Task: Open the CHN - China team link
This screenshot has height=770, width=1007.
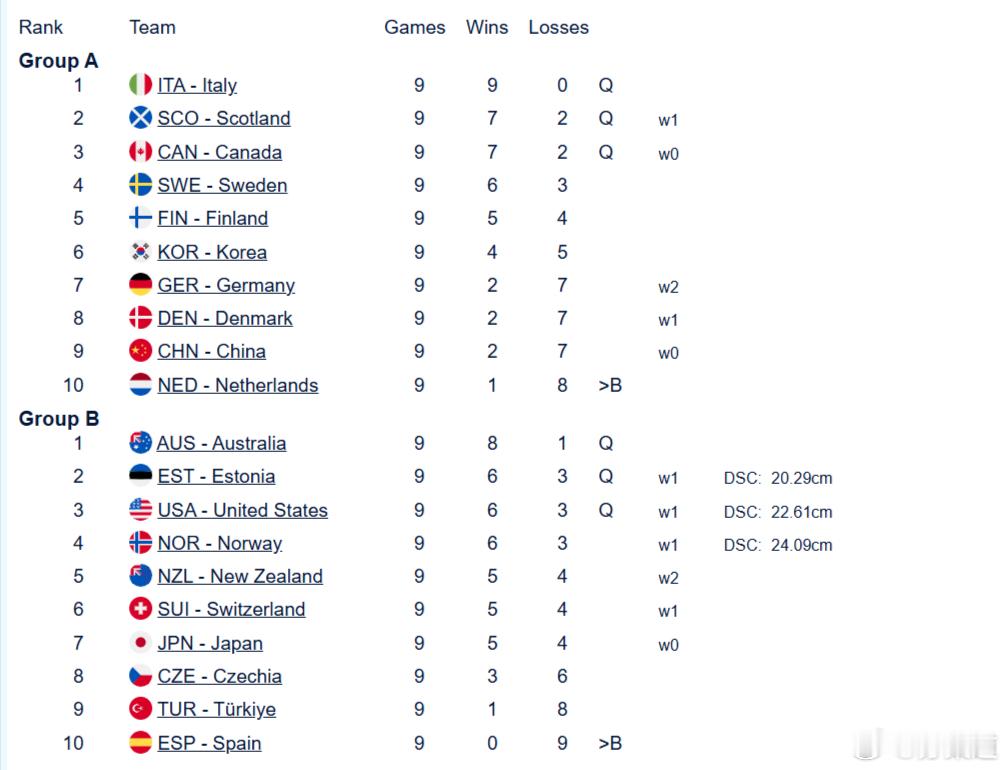Action: pos(211,351)
